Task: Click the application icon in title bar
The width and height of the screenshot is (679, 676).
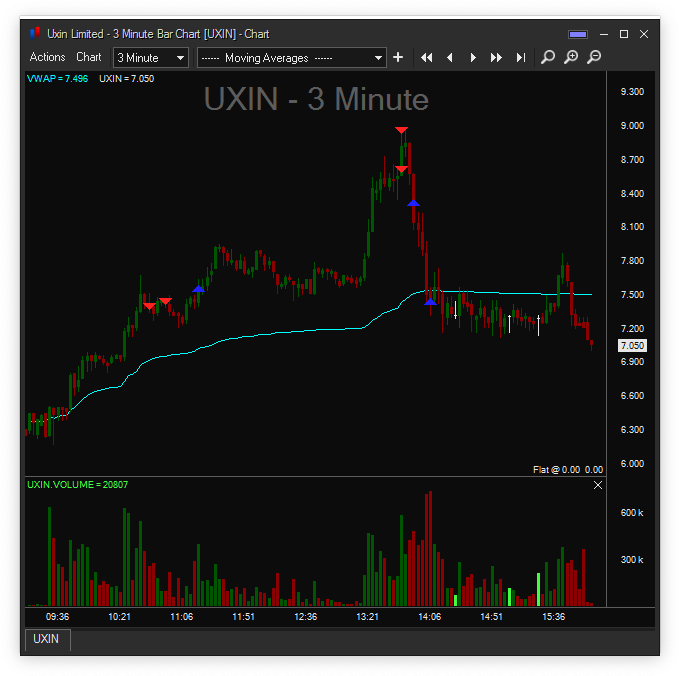Action: pyautogui.click(x=35, y=33)
